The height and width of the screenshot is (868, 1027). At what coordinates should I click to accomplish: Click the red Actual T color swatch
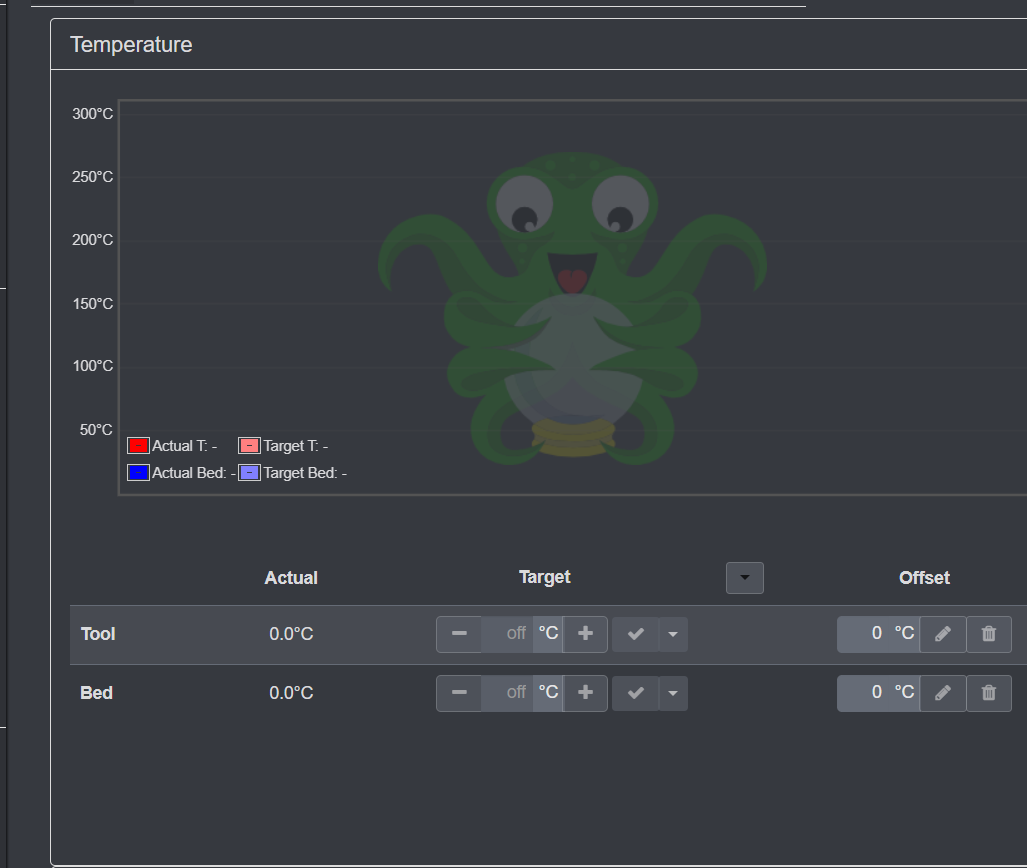(137, 444)
